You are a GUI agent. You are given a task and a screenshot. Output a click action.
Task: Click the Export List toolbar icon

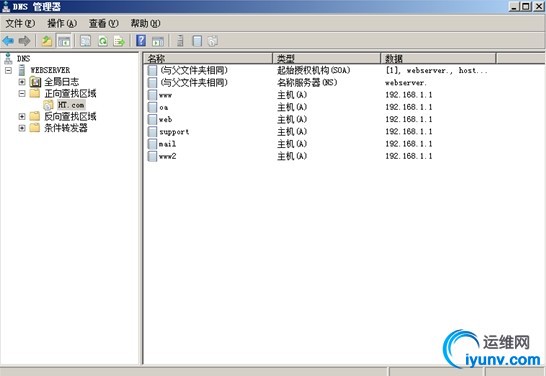coord(119,41)
